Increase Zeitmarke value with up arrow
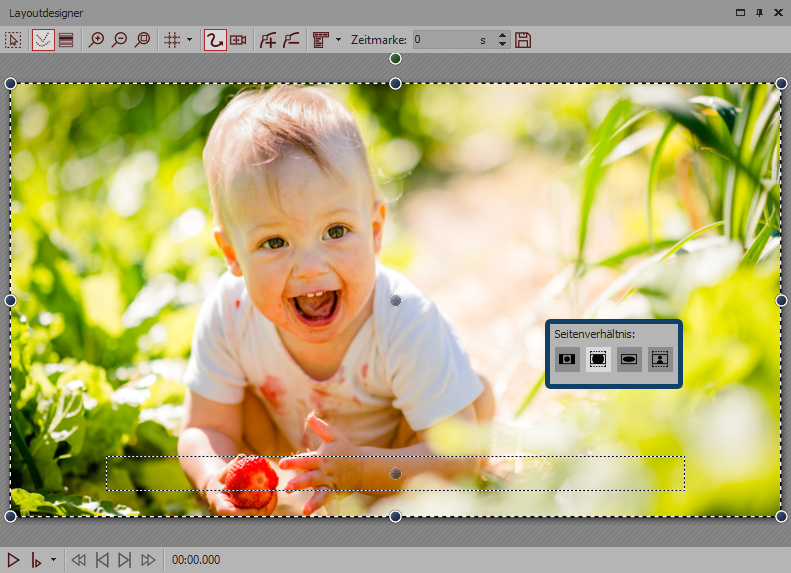 coord(502,35)
